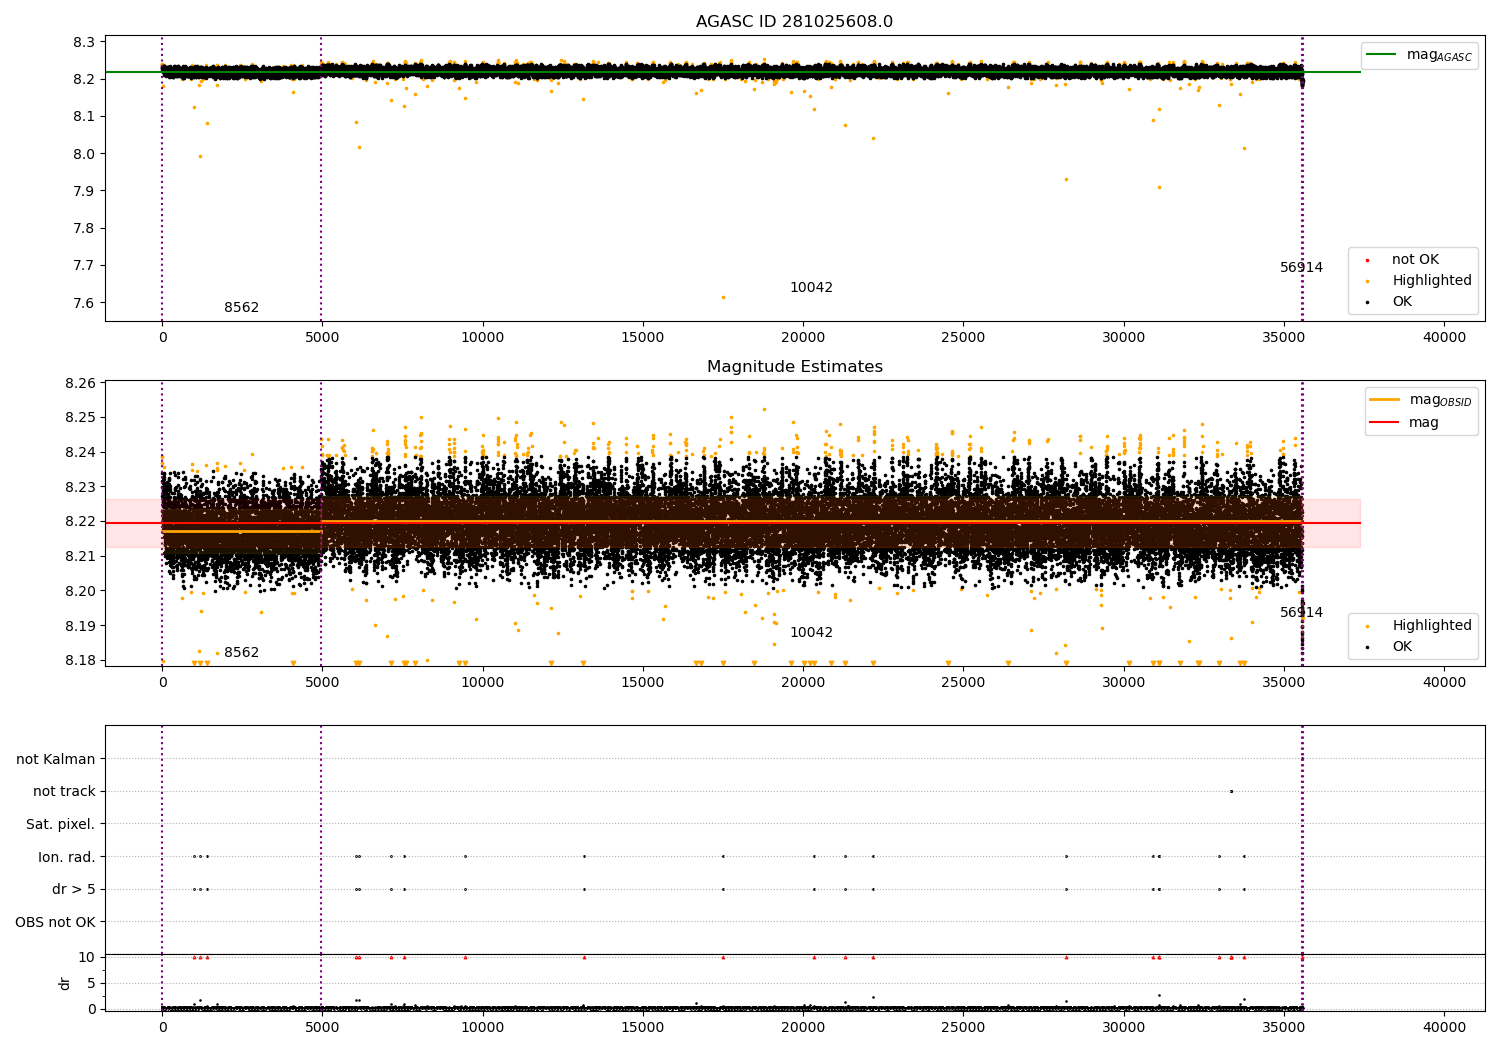Click the 8.22 y-axis tick label
Screen dimensions: 1500x1050
tap(81, 522)
